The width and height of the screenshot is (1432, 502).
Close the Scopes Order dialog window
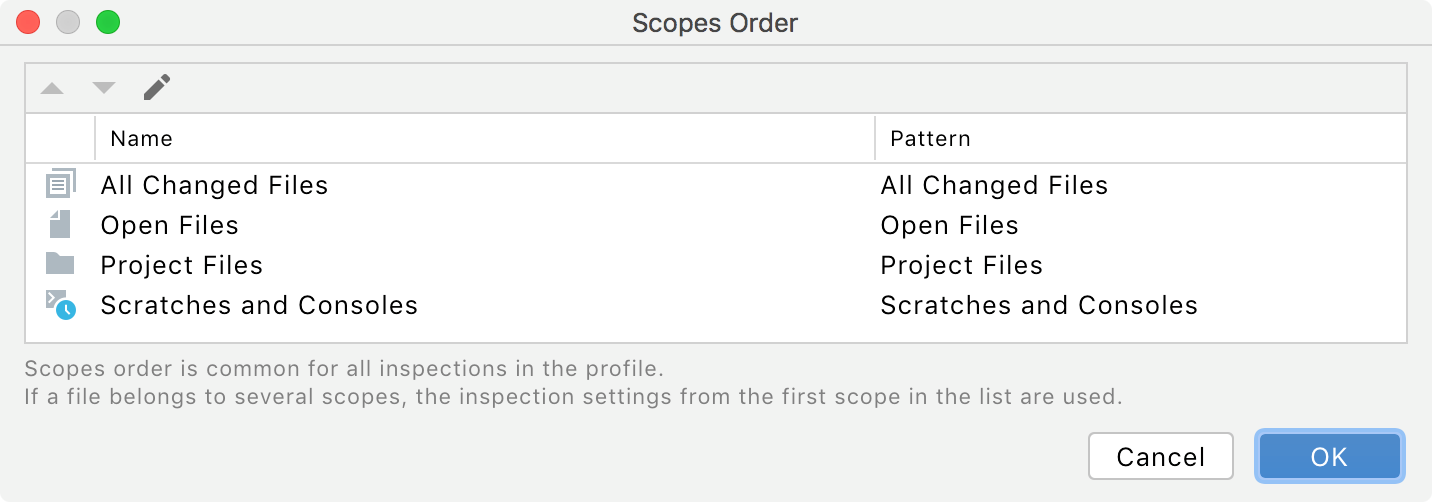pyautogui.click(x=28, y=22)
